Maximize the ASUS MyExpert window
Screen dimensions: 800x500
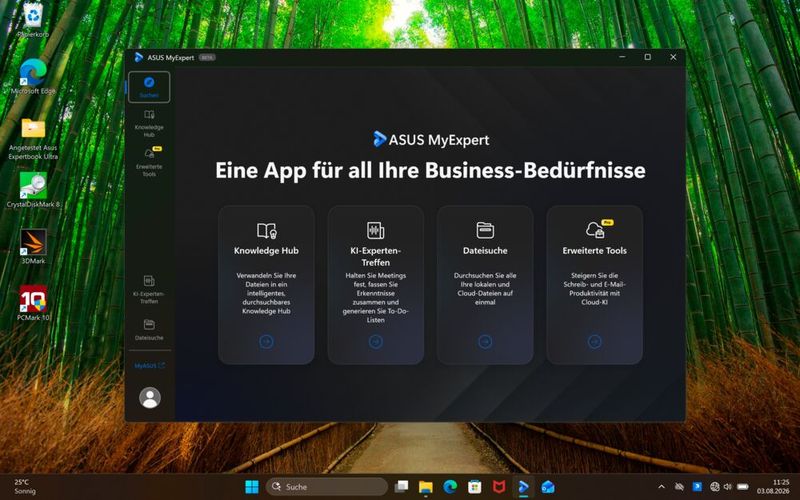click(x=647, y=57)
